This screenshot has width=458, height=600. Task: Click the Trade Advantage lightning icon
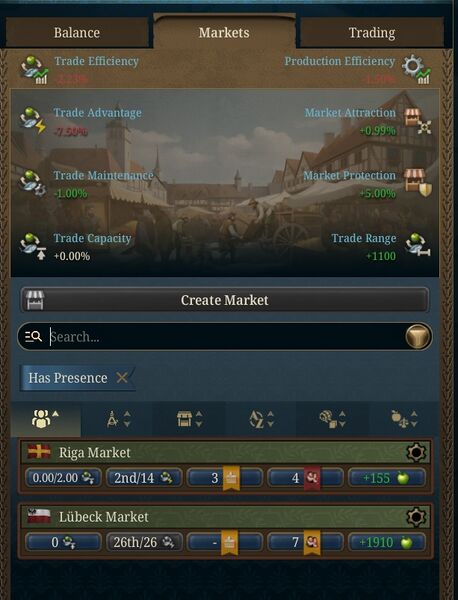coord(34,121)
